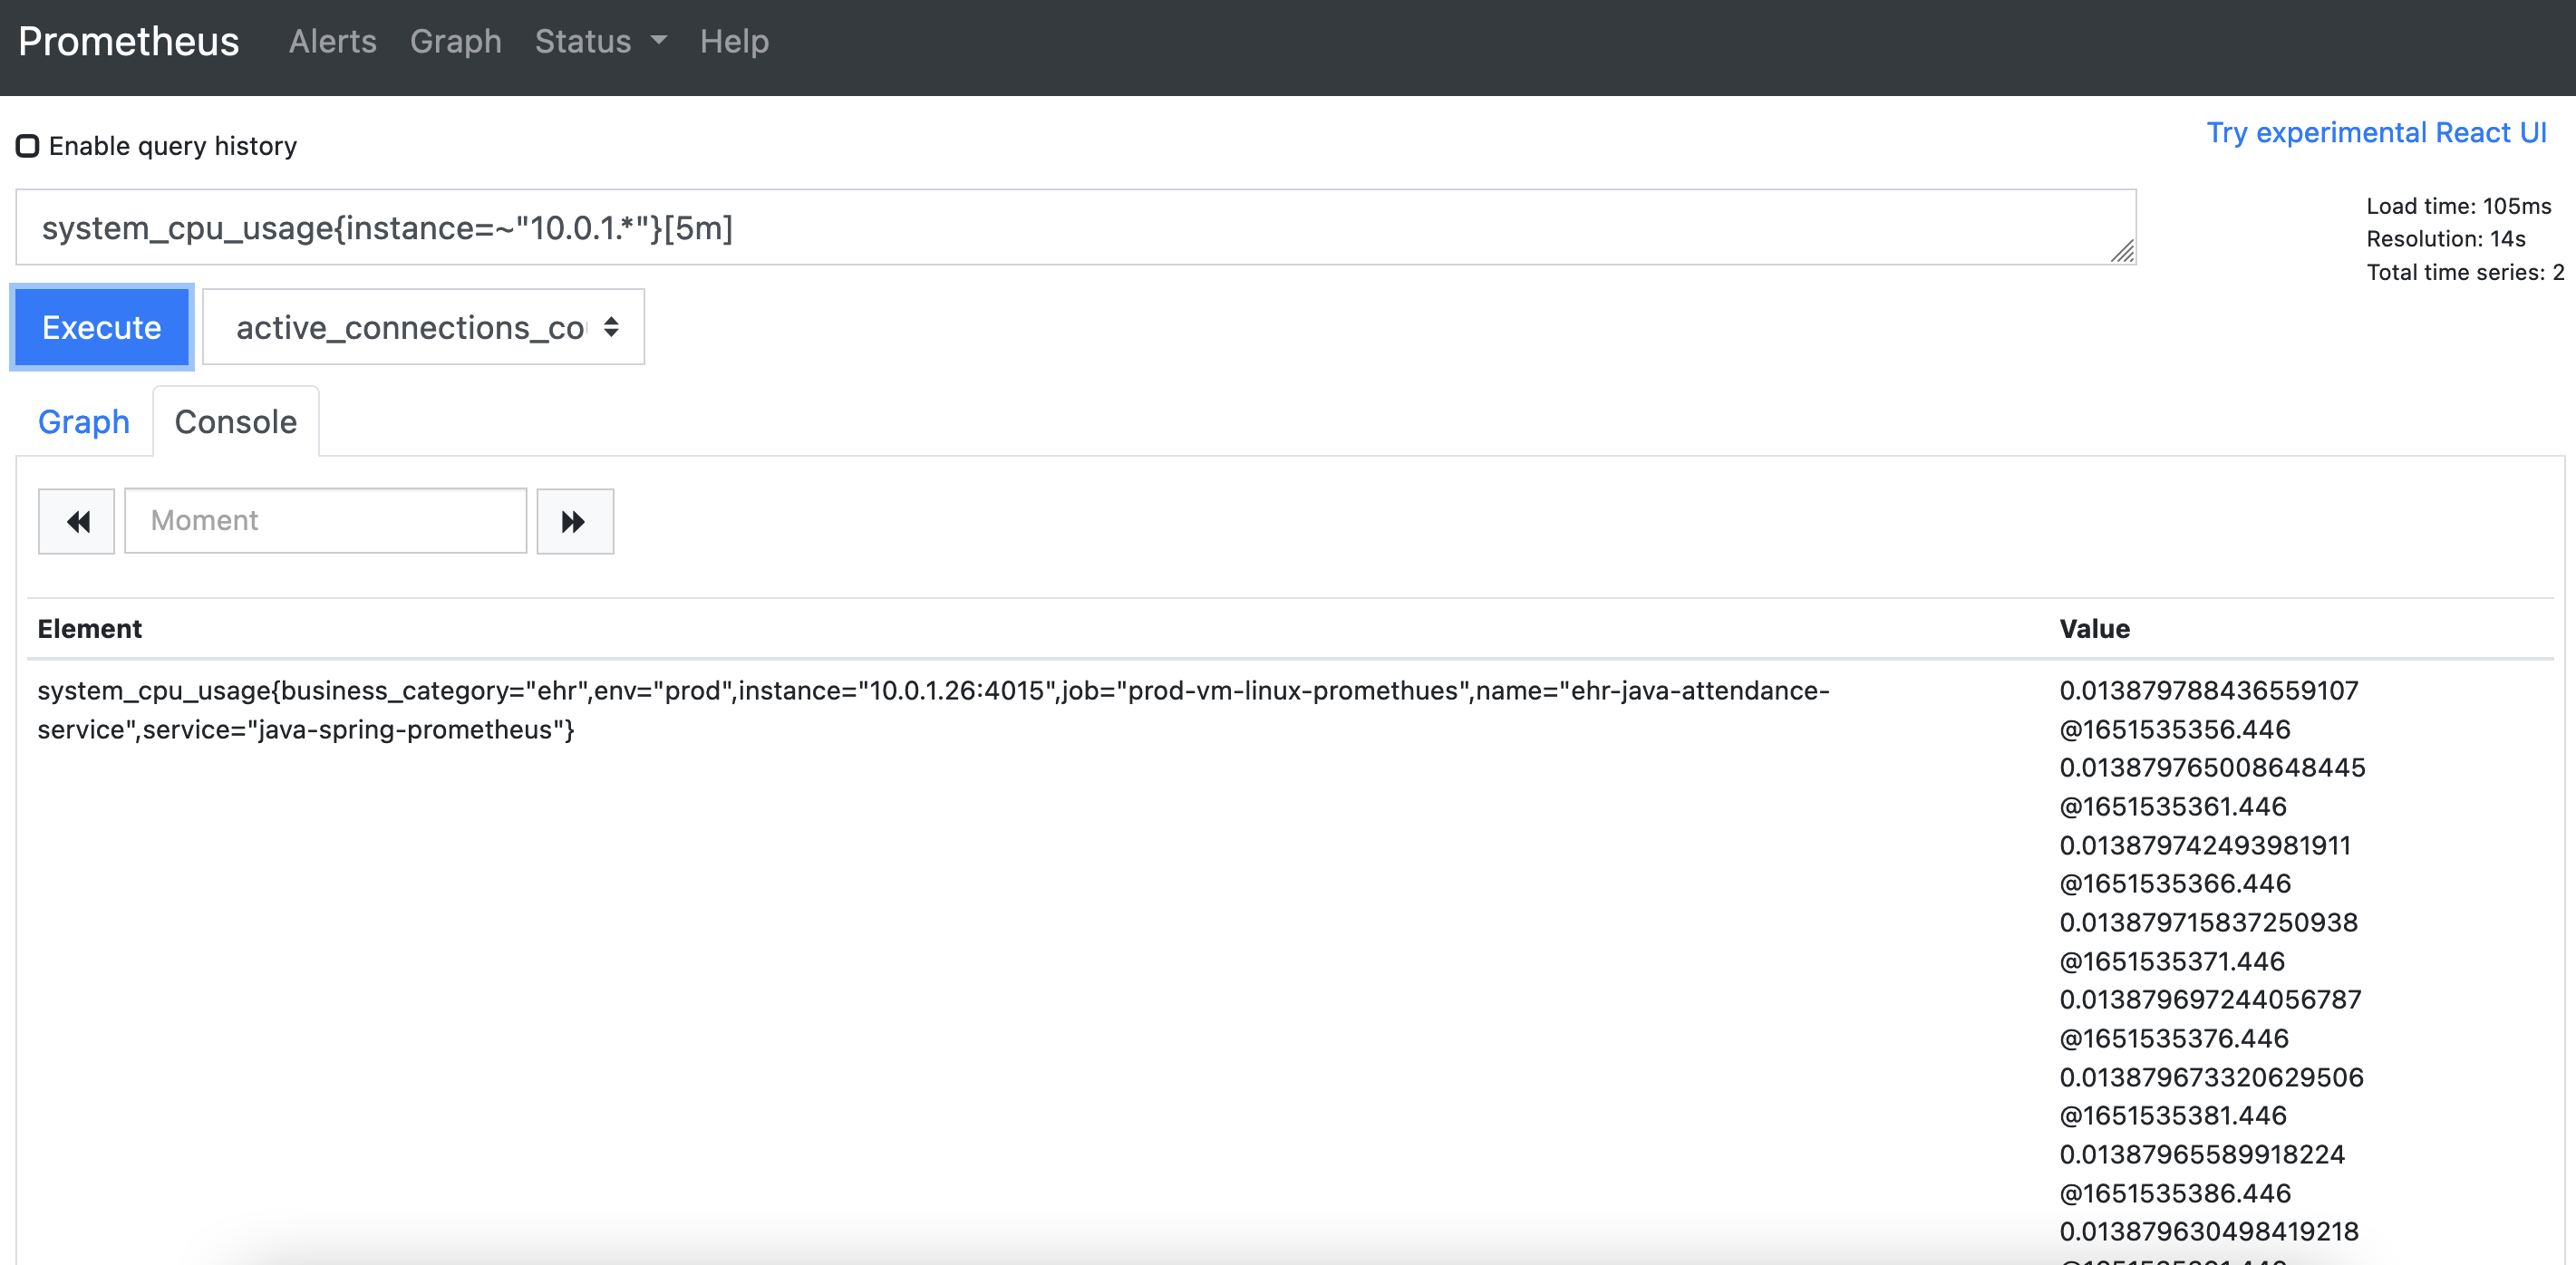
Task: Click timestamp @1651535356.446
Action: 2175,730
